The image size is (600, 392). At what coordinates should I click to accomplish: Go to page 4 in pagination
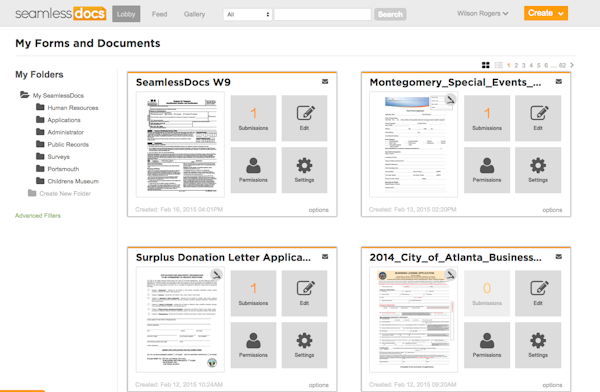coord(531,65)
